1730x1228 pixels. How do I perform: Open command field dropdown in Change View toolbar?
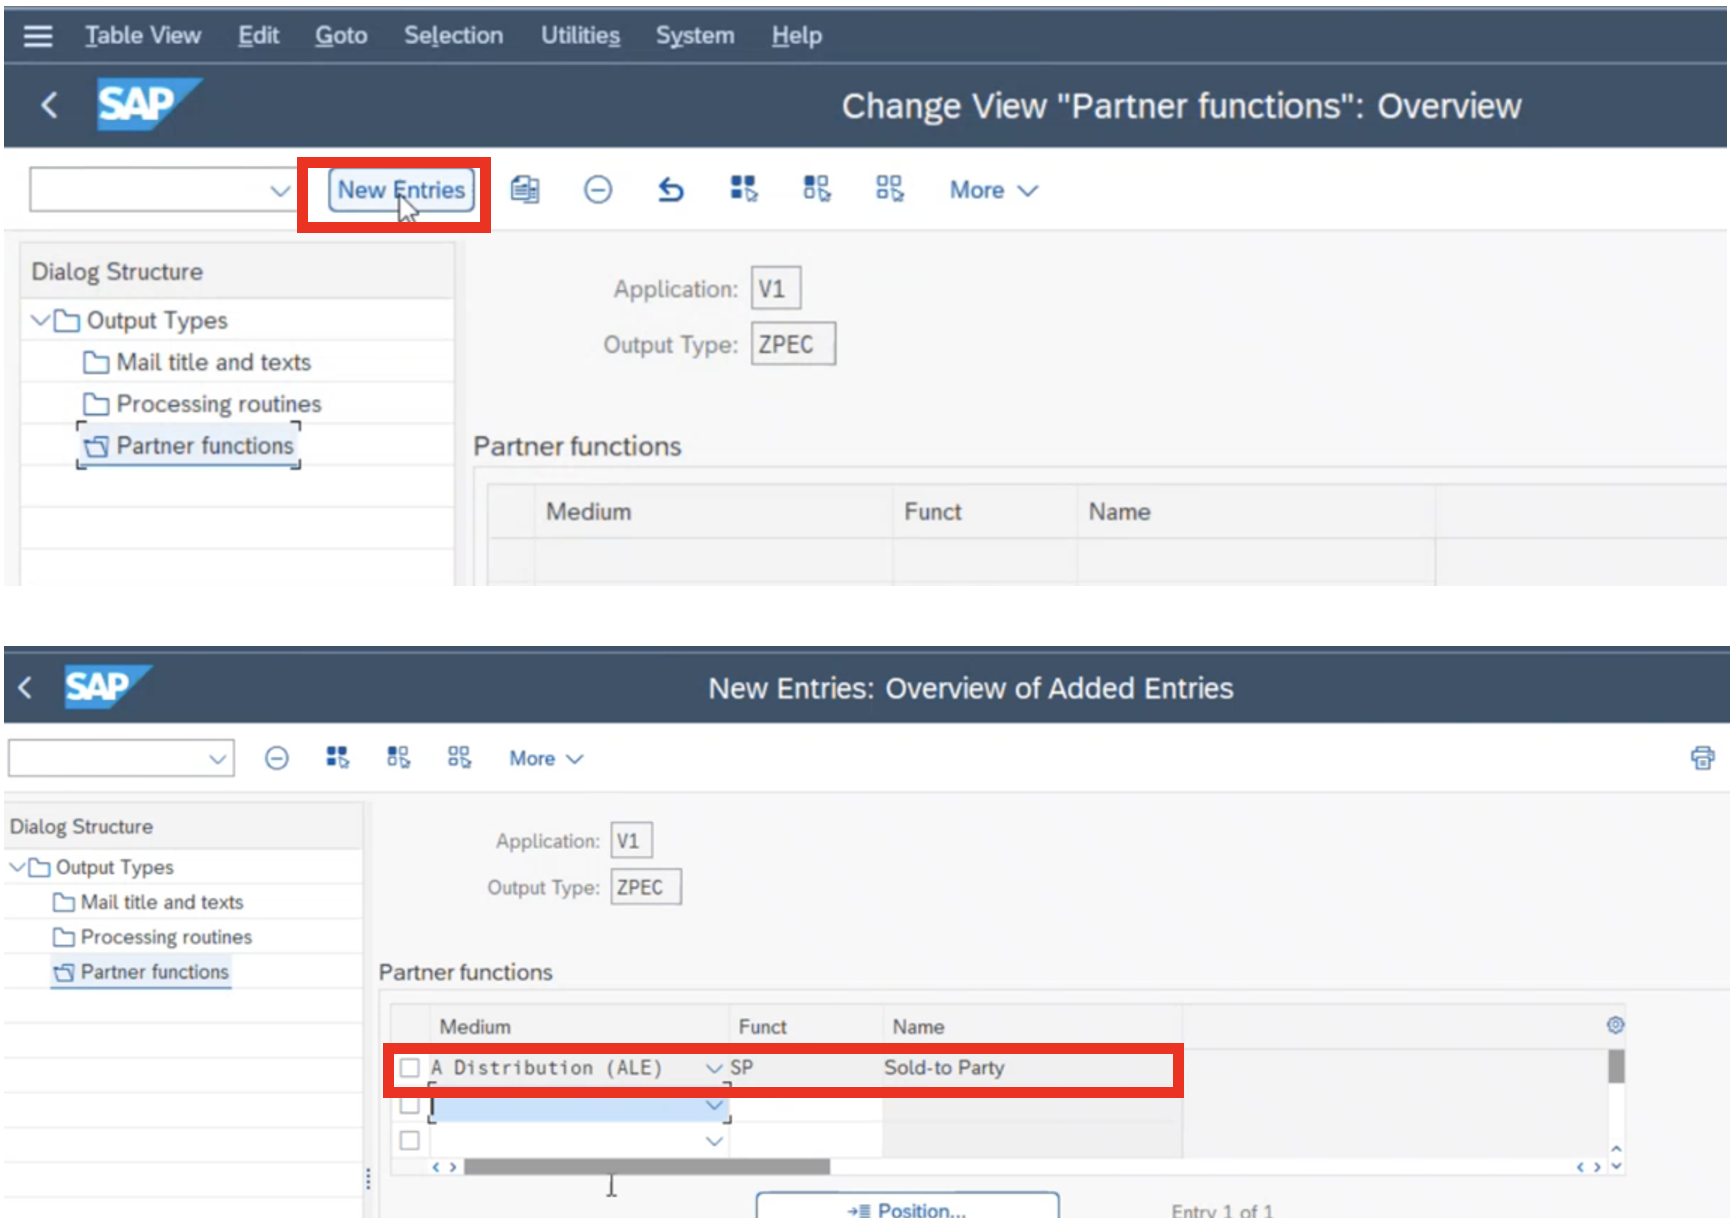coord(280,190)
